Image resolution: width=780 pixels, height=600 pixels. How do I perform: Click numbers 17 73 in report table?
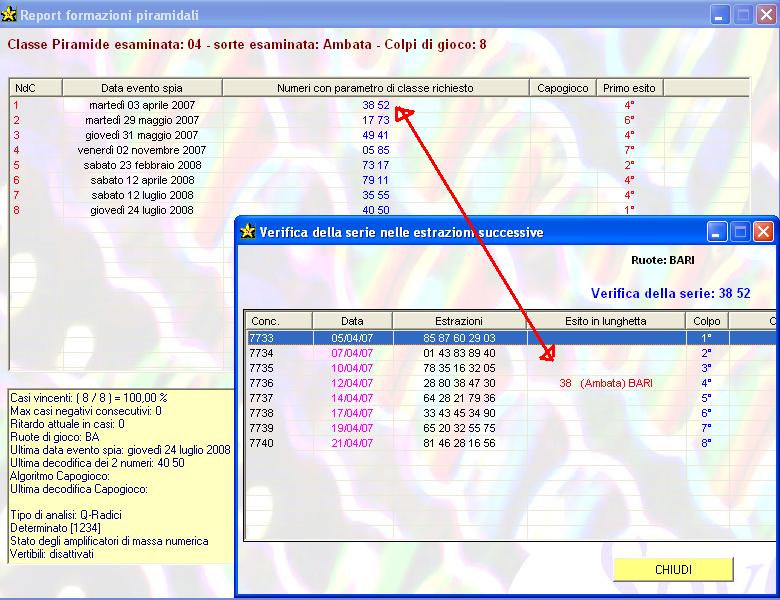376,120
